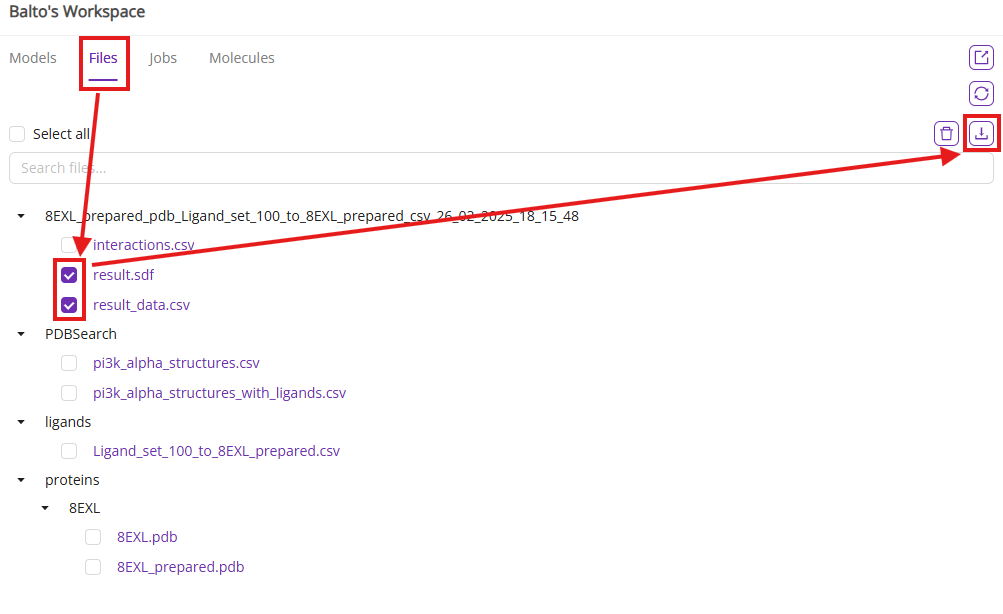Viewport: 1003px width, 614px height.
Task: Click the refresh icon button
Action: 981,94
